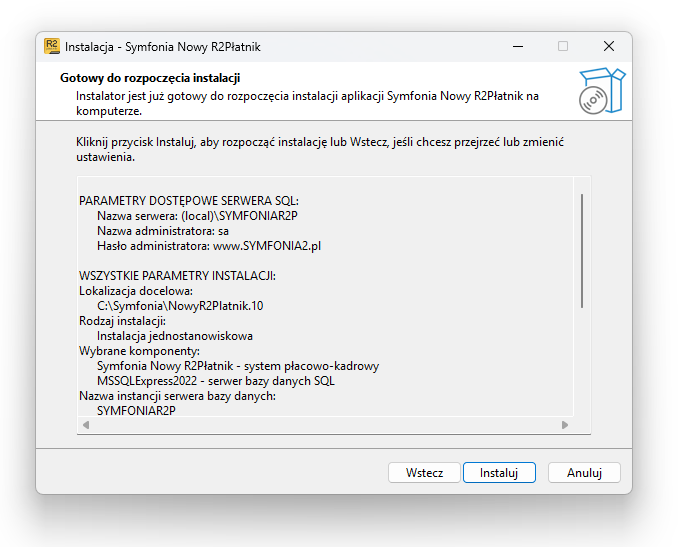Click the 'Instalator jest już gotowy' description text
Image resolution: width=678 pixels, height=547 pixels.
(307, 103)
